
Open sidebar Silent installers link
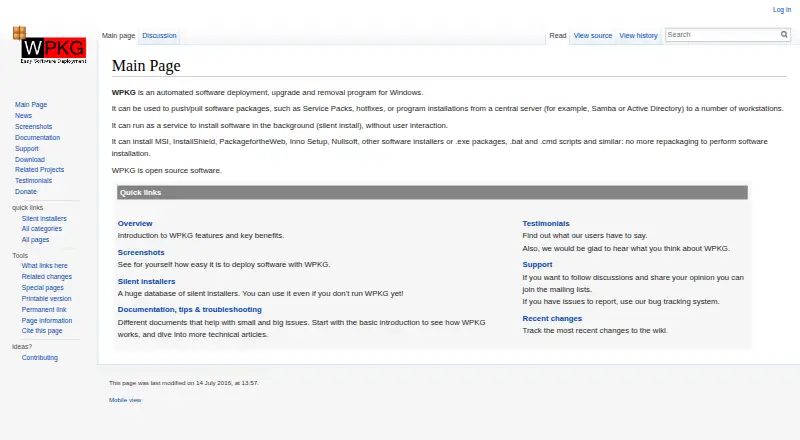[44, 218]
